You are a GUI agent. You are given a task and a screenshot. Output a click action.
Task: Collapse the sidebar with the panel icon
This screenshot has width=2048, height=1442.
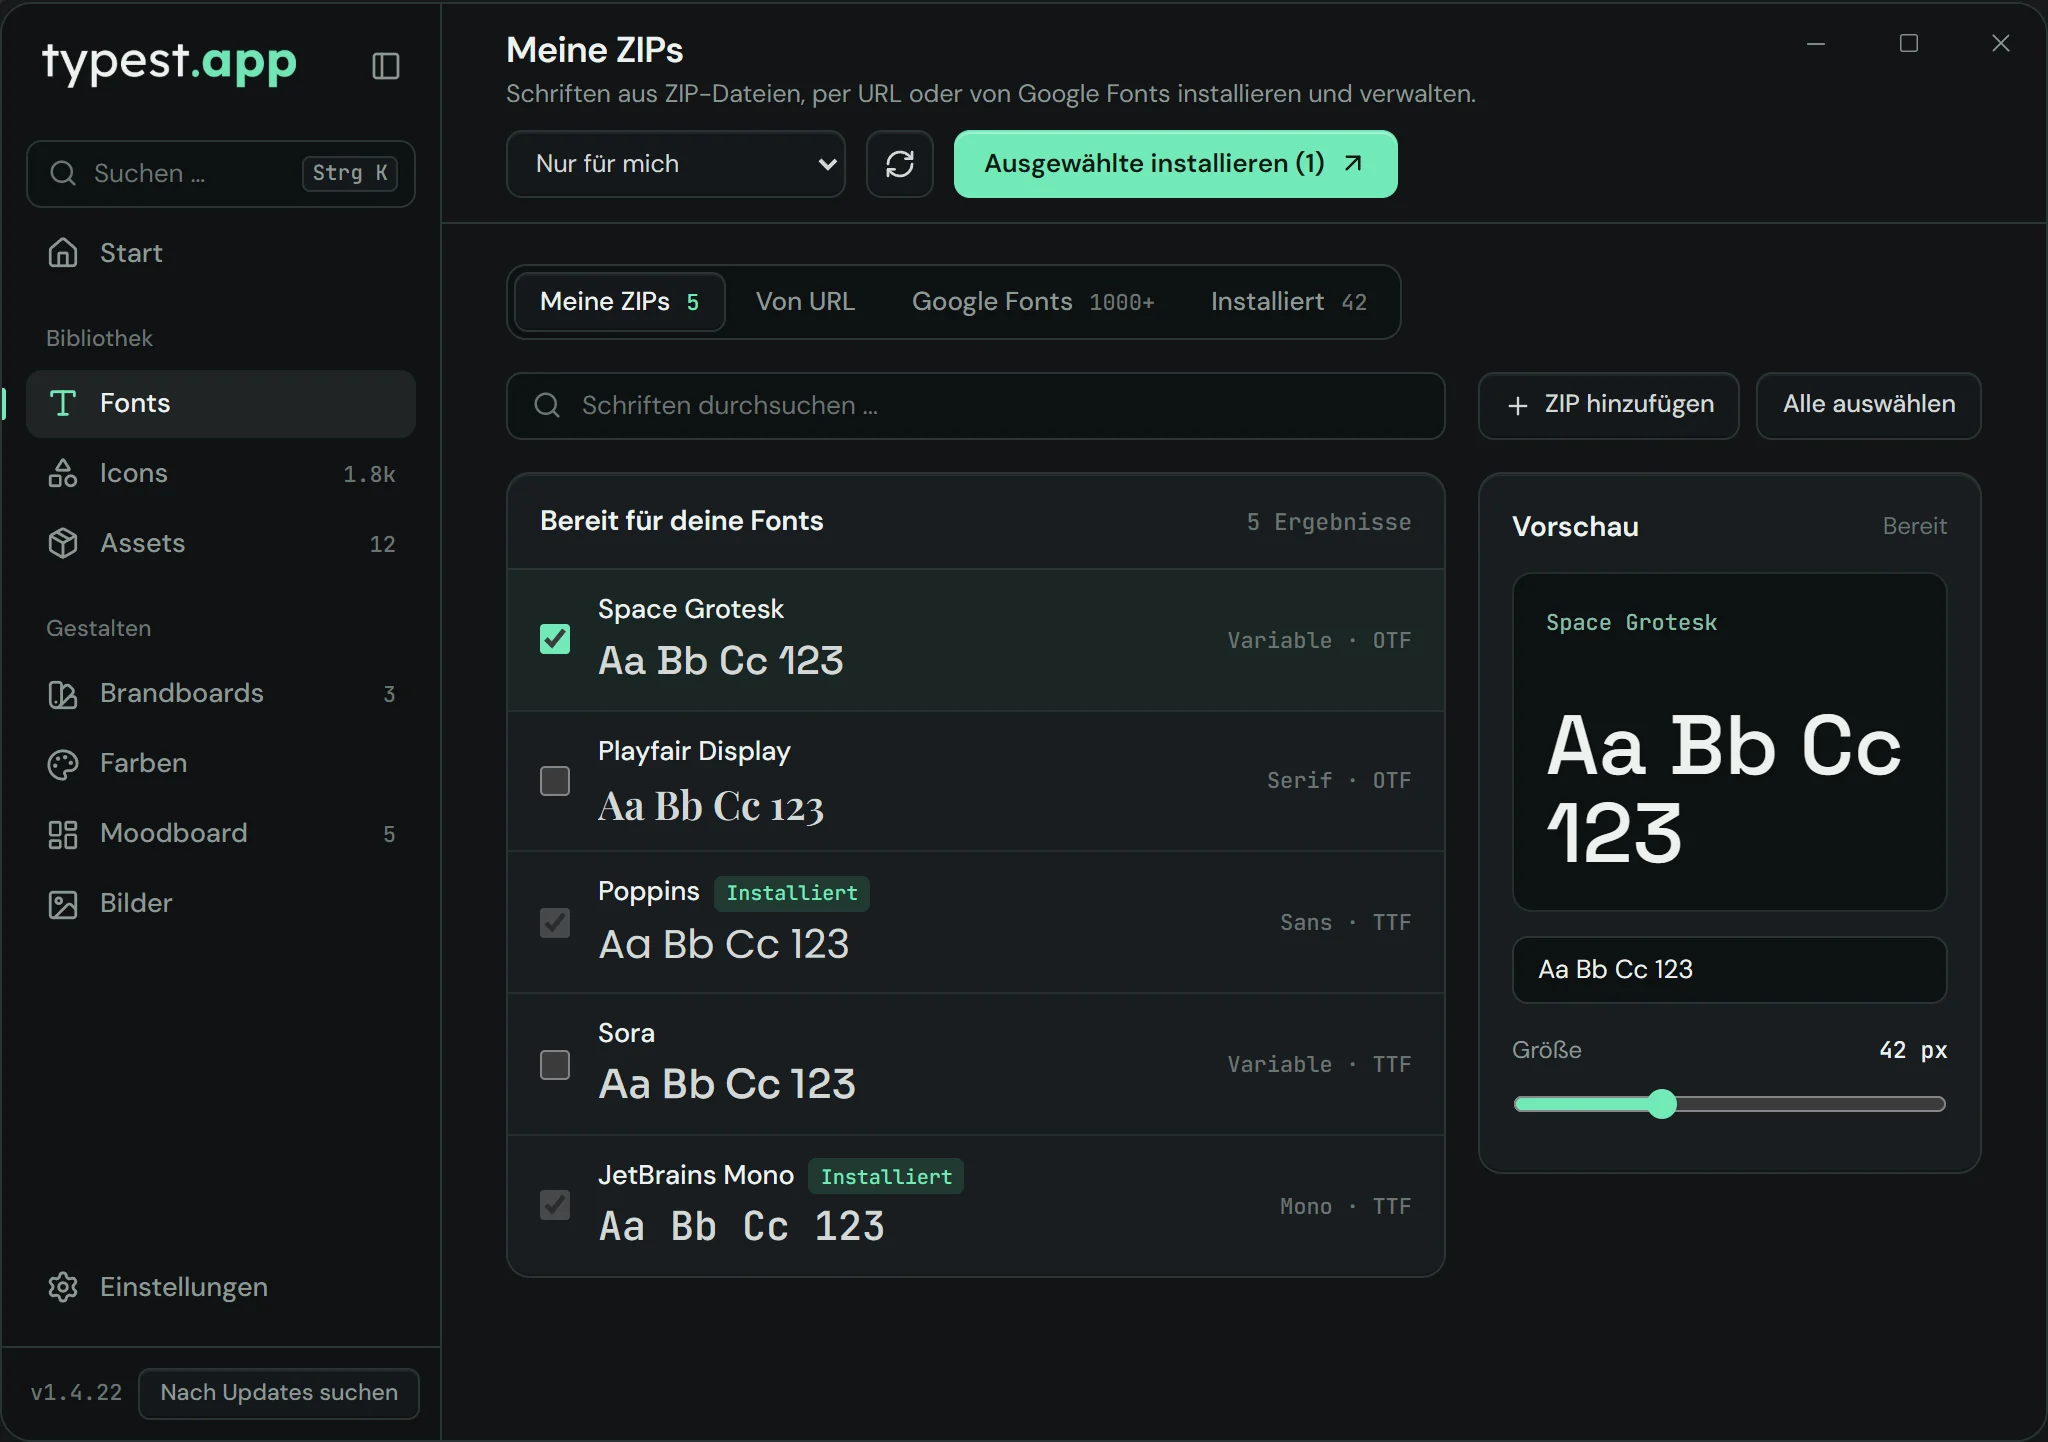pos(386,66)
